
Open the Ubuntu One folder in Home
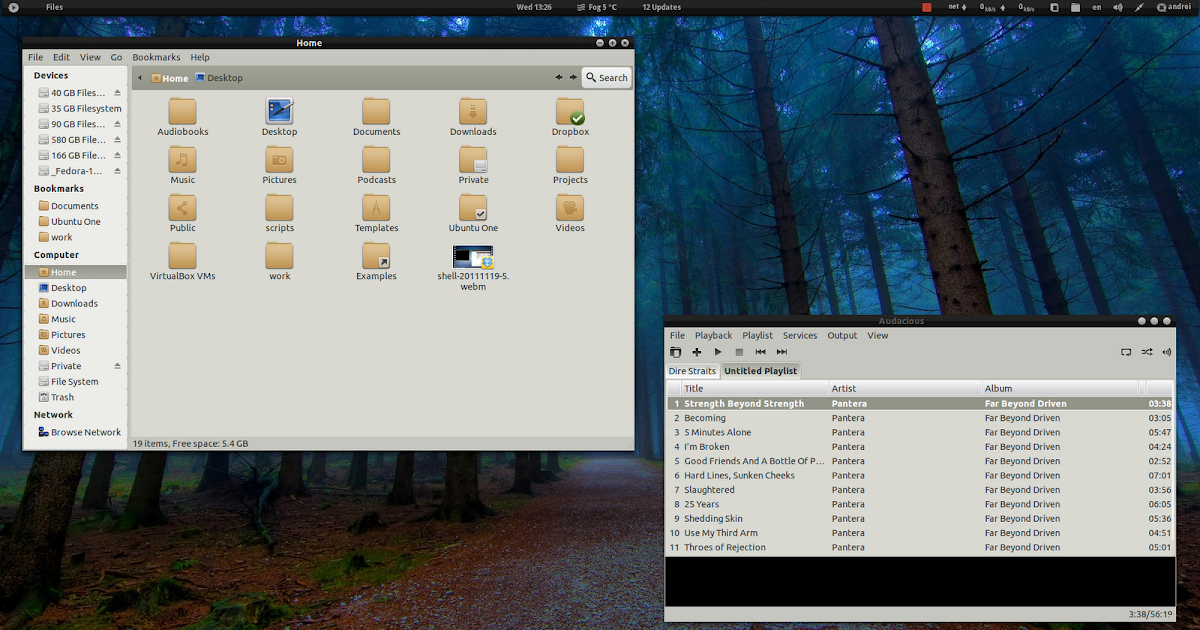coord(472,210)
